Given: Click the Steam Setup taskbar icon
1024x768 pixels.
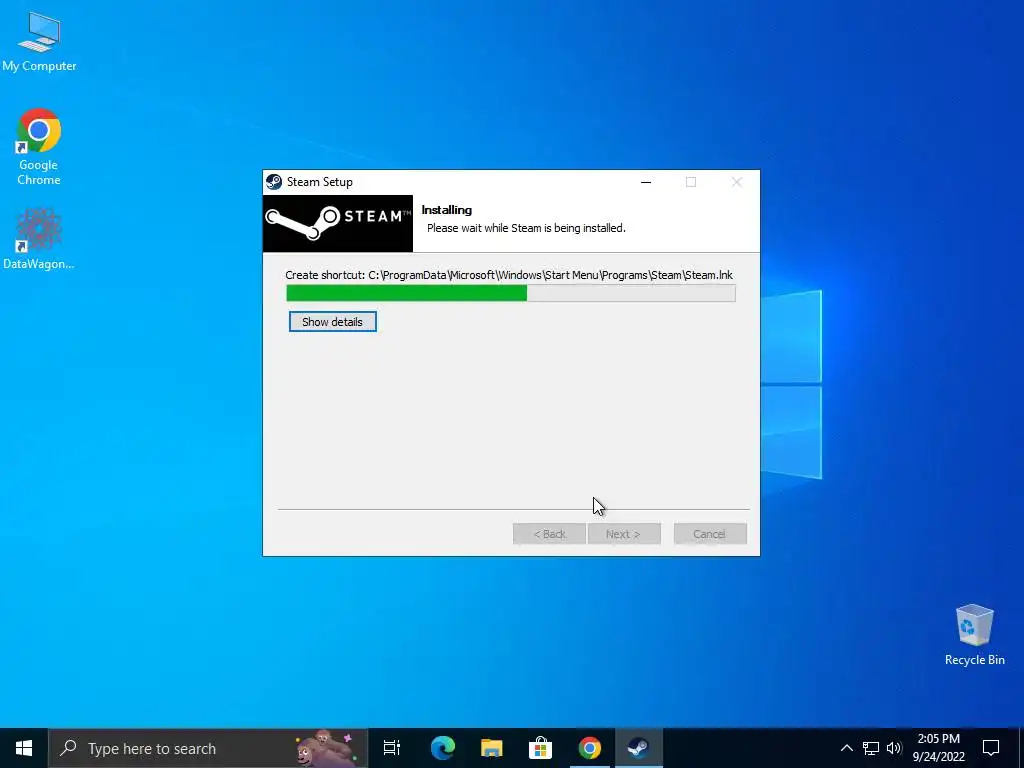Looking at the screenshot, I should (639, 748).
